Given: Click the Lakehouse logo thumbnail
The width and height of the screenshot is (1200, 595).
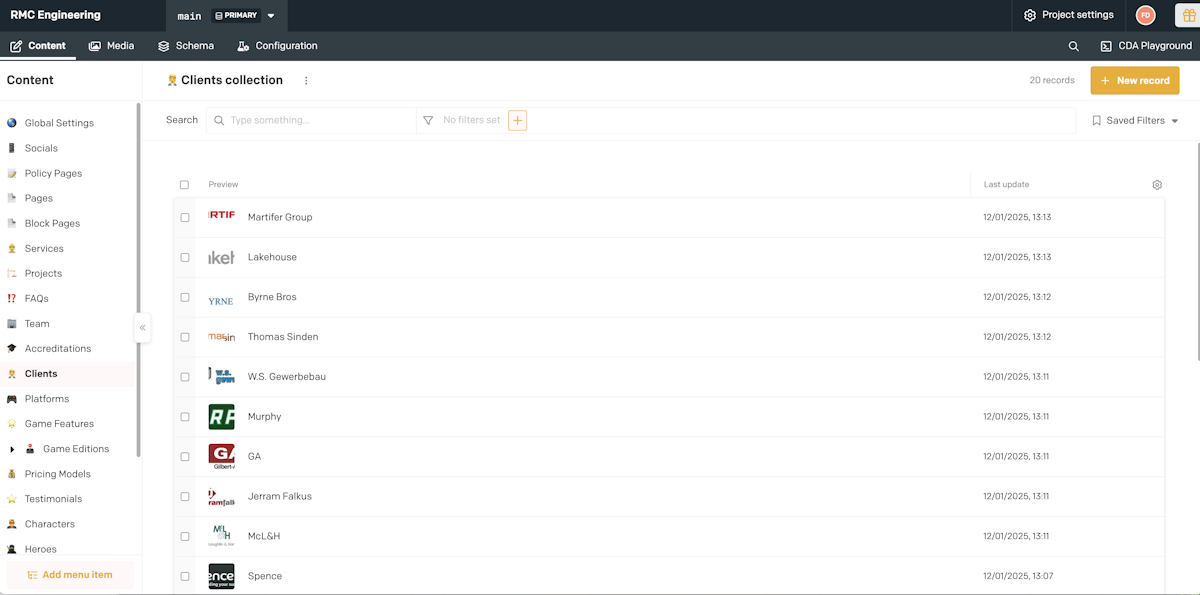Looking at the screenshot, I should point(221,257).
